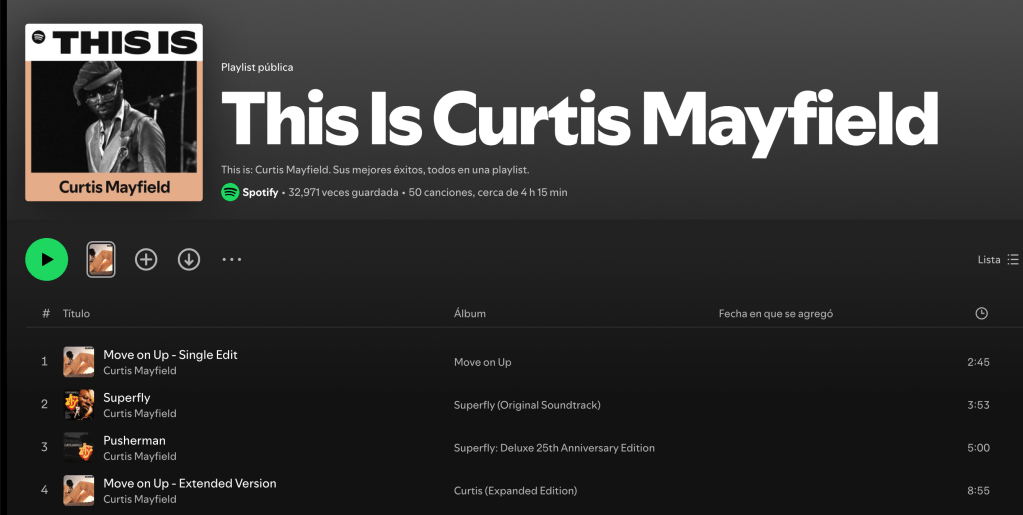Image resolution: width=1023 pixels, height=515 pixels.
Task: Click the This Is Curtis Mayfield cover art
Action: pos(114,112)
